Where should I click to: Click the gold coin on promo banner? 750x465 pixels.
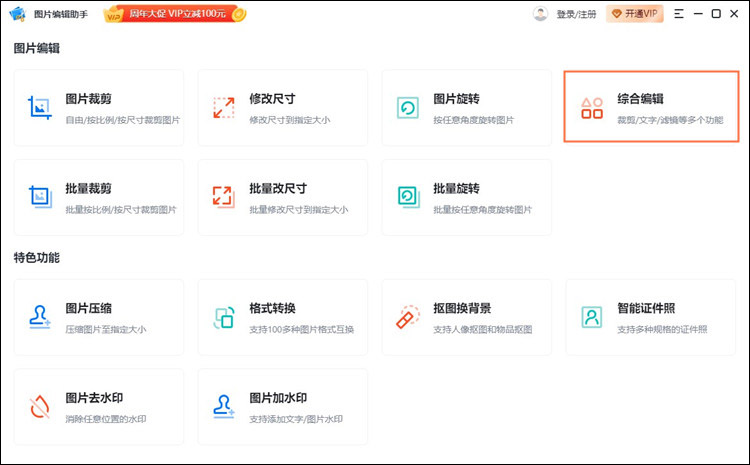point(239,14)
